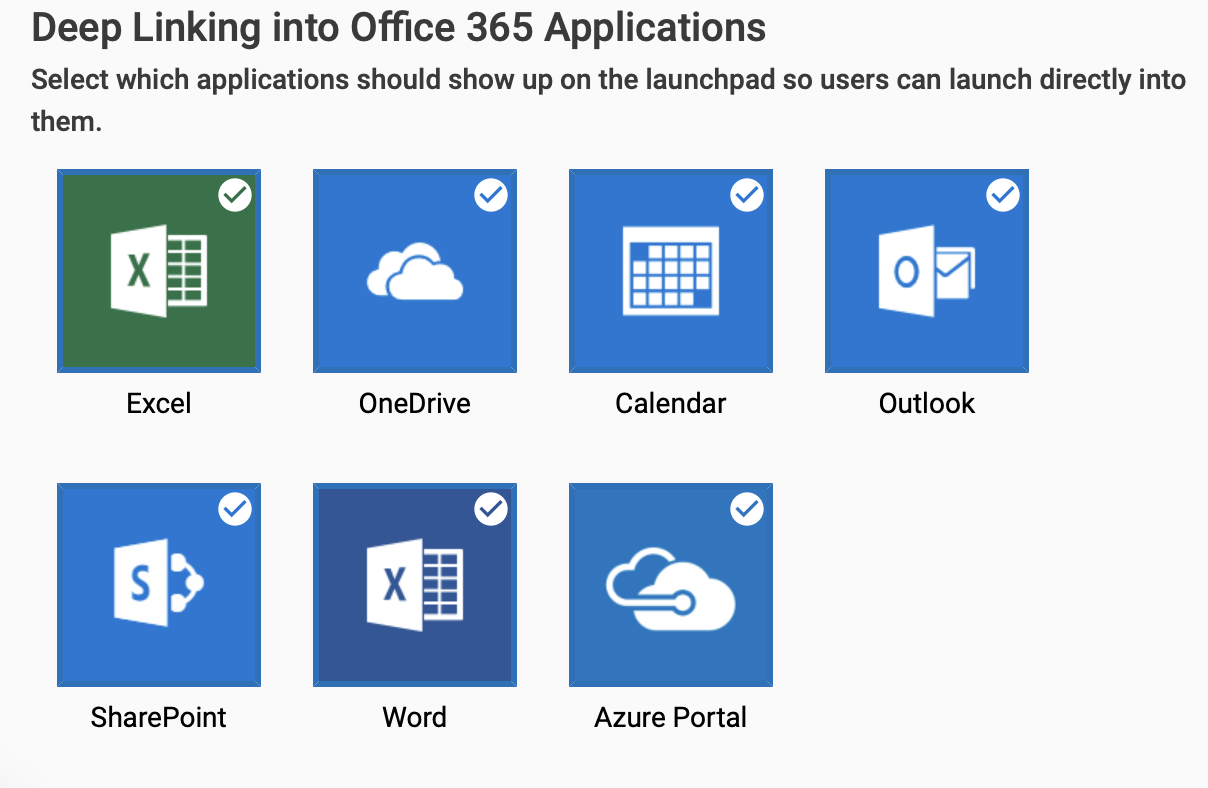Select the Calendar grid tile icon
The image size is (1208, 788).
click(671, 271)
